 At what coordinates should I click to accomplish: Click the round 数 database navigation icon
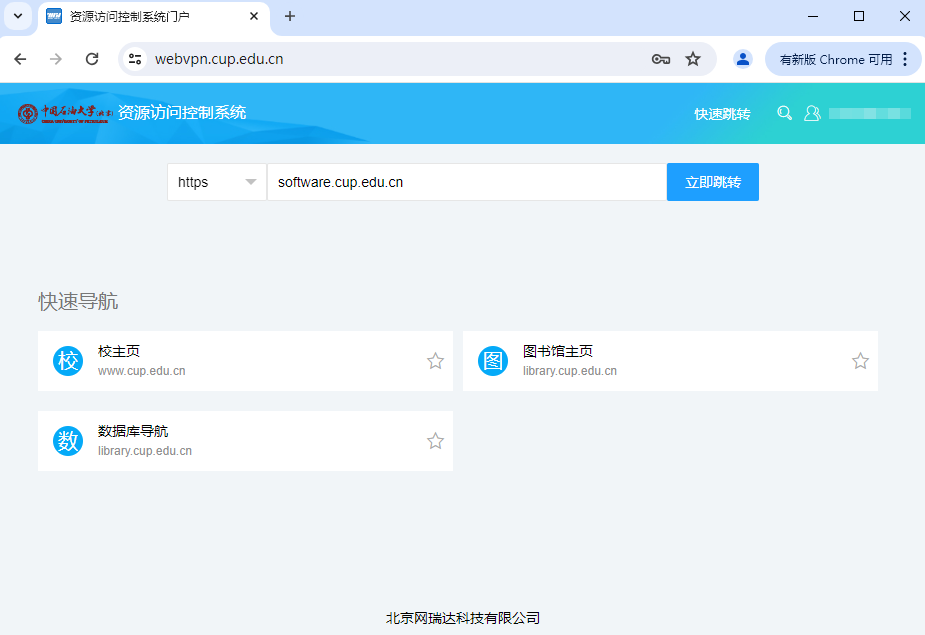click(x=68, y=441)
